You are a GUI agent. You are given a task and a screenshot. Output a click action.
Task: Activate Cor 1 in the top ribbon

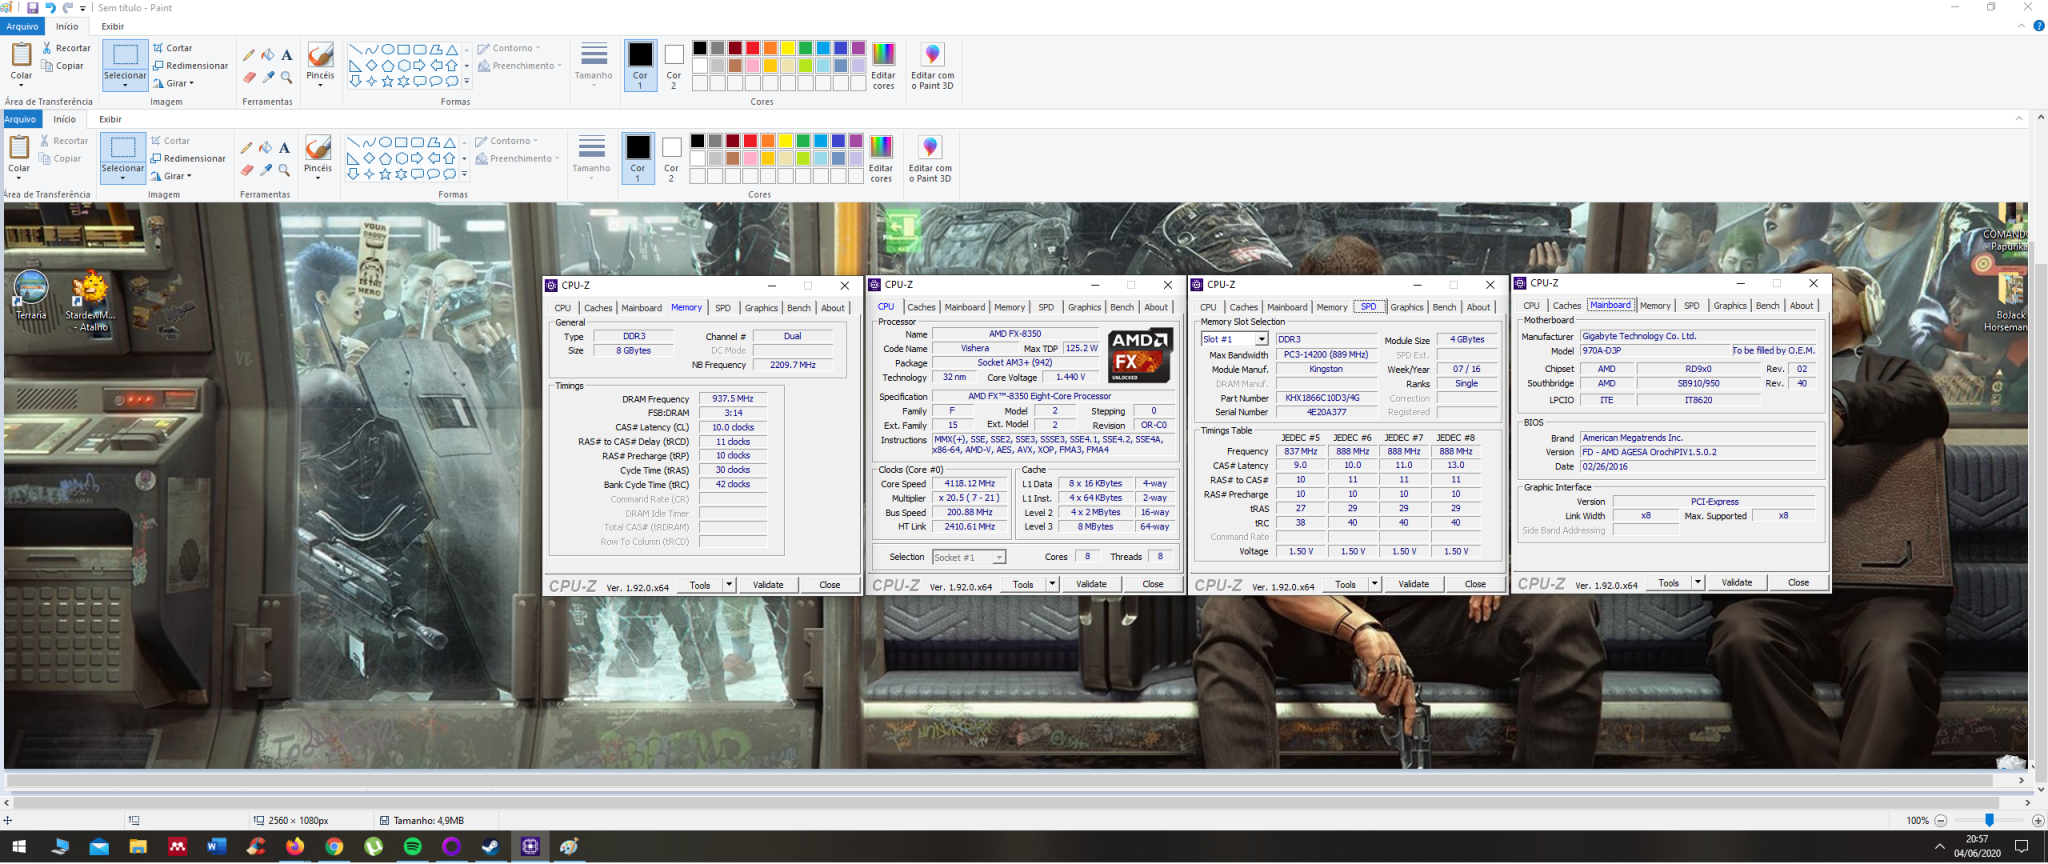click(x=640, y=65)
